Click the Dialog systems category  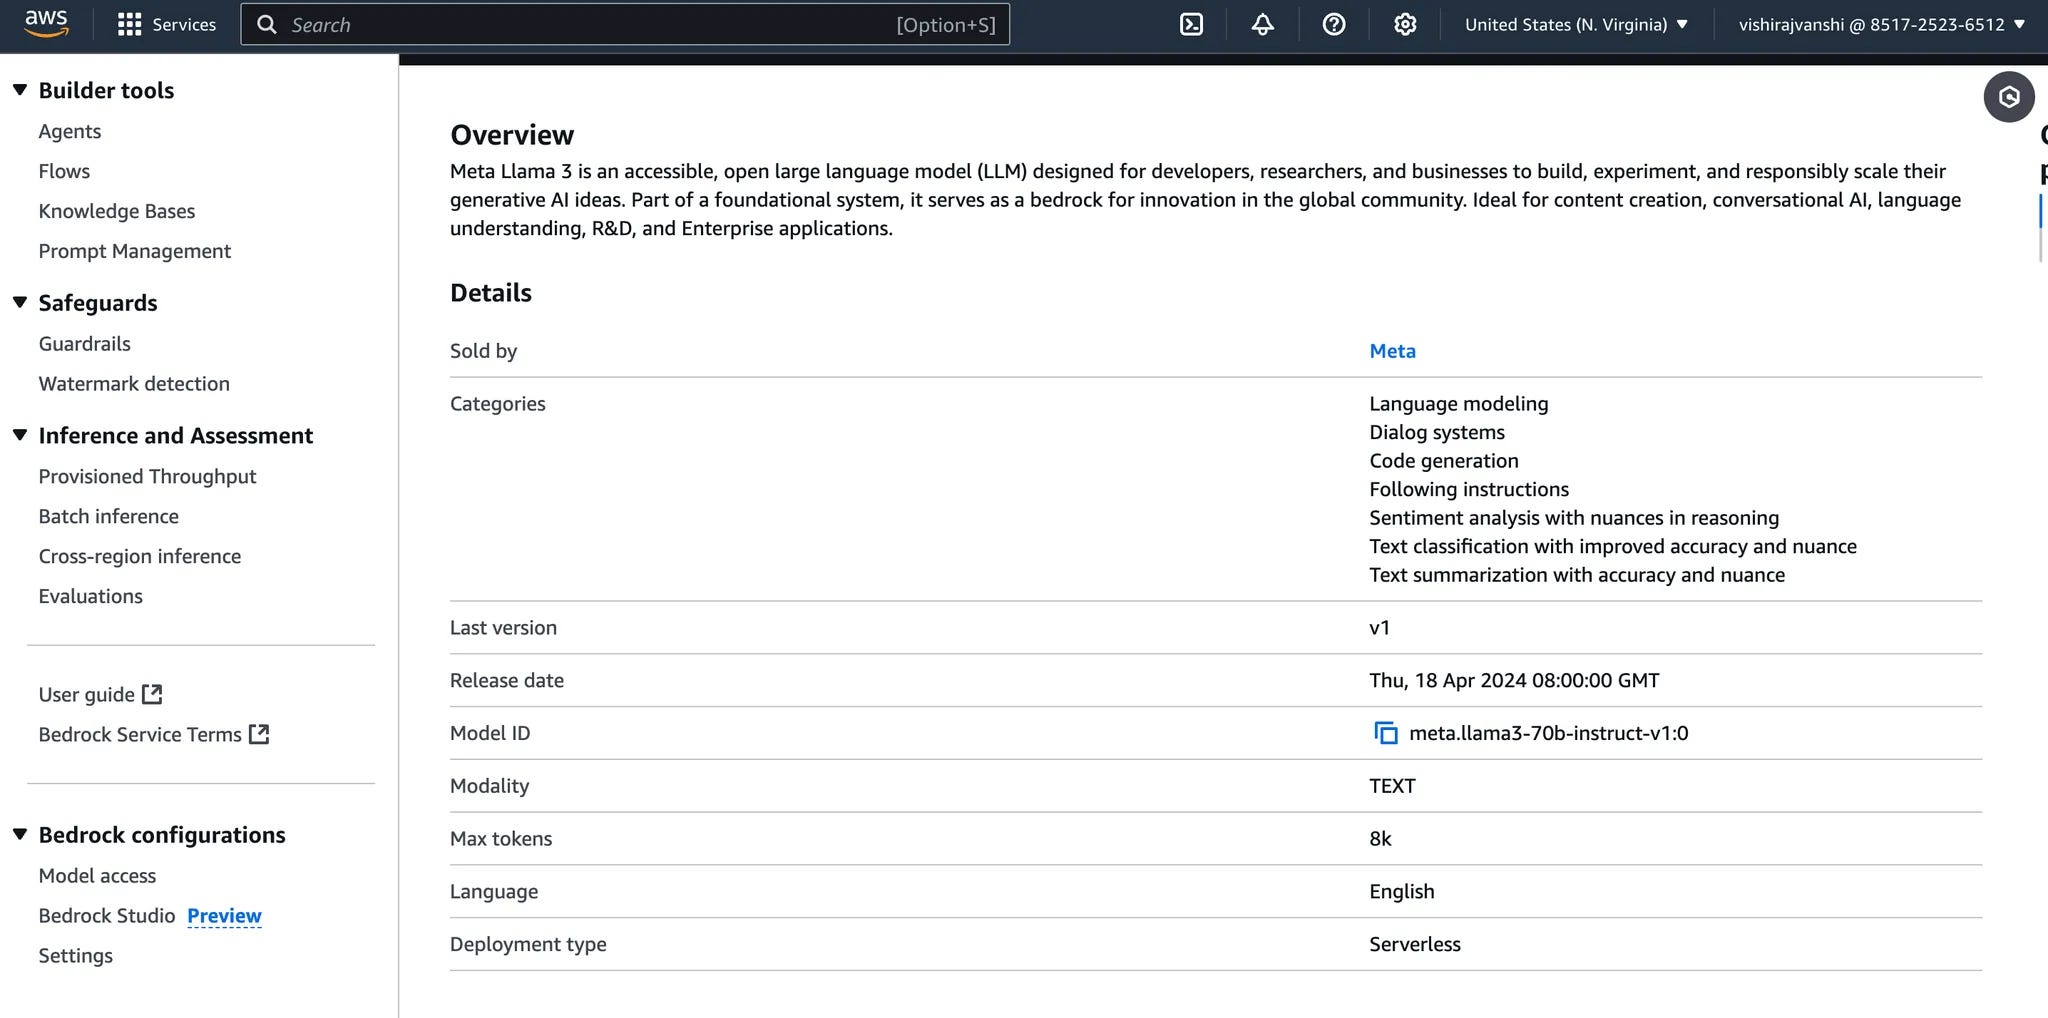(x=1436, y=432)
